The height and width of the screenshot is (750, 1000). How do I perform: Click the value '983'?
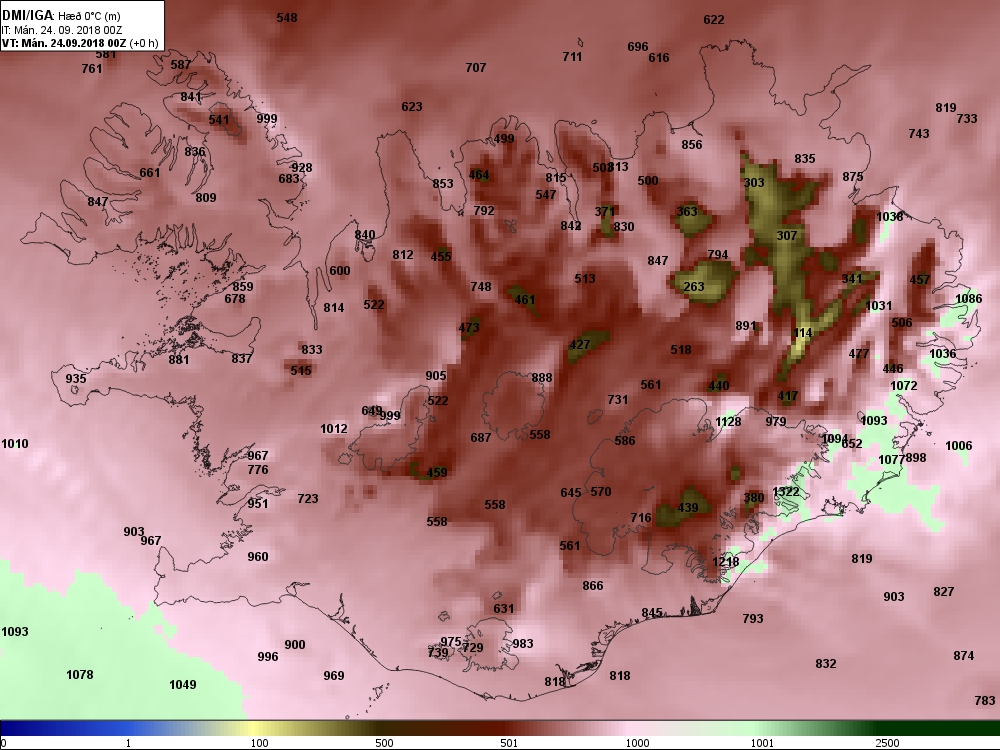coord(522,644)
